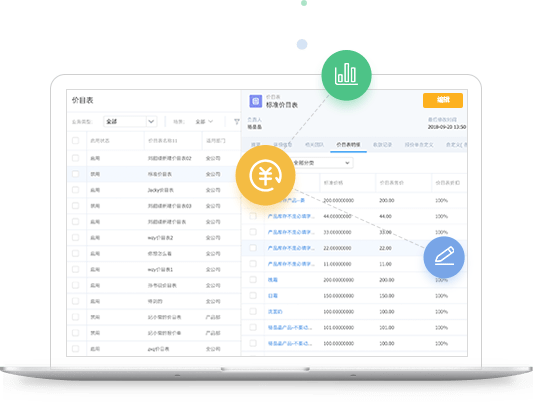Tick the checkbox for the wjy价目表2 row
The height and width of the screenshot is (402, 533).
75,238
